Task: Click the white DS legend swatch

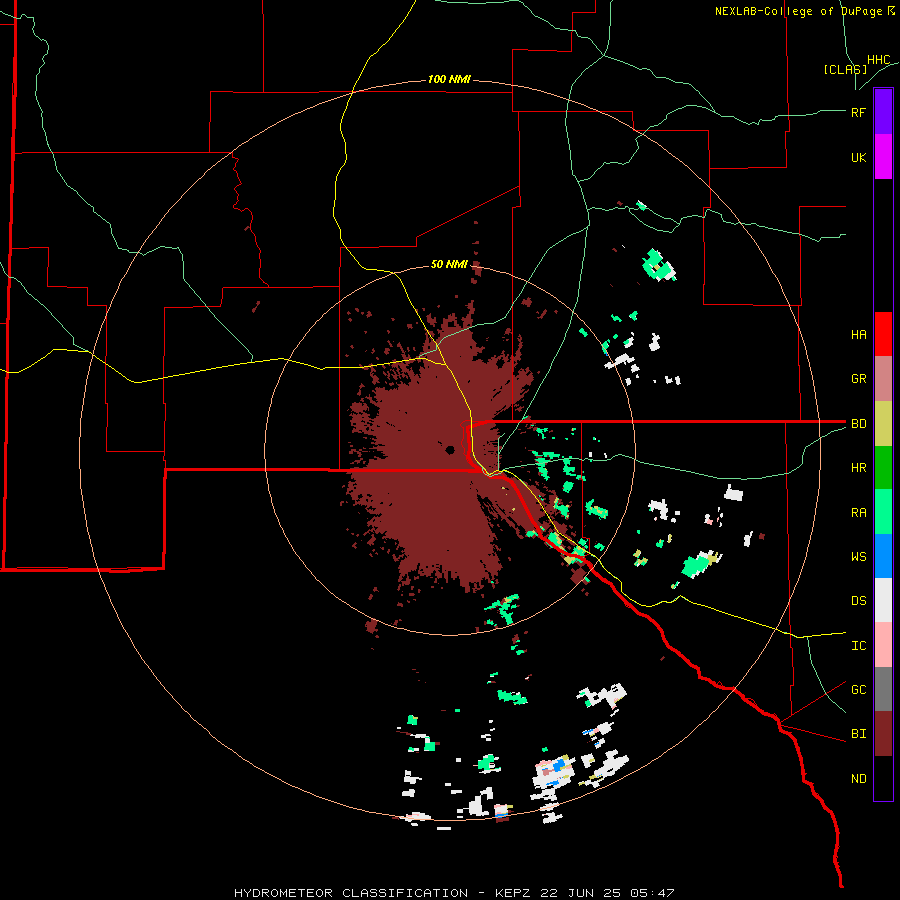Action: [883, 600]
